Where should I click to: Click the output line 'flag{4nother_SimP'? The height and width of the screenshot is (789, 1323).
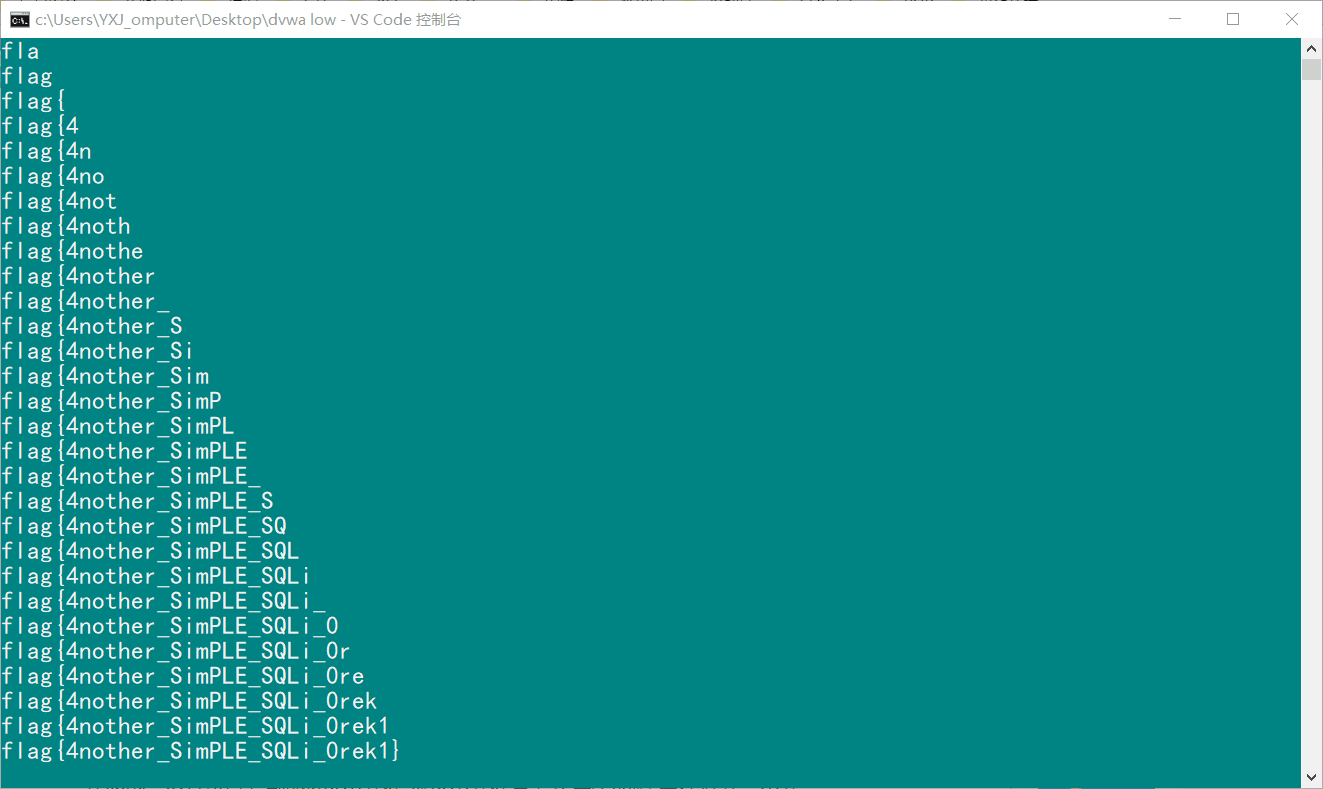111,401
